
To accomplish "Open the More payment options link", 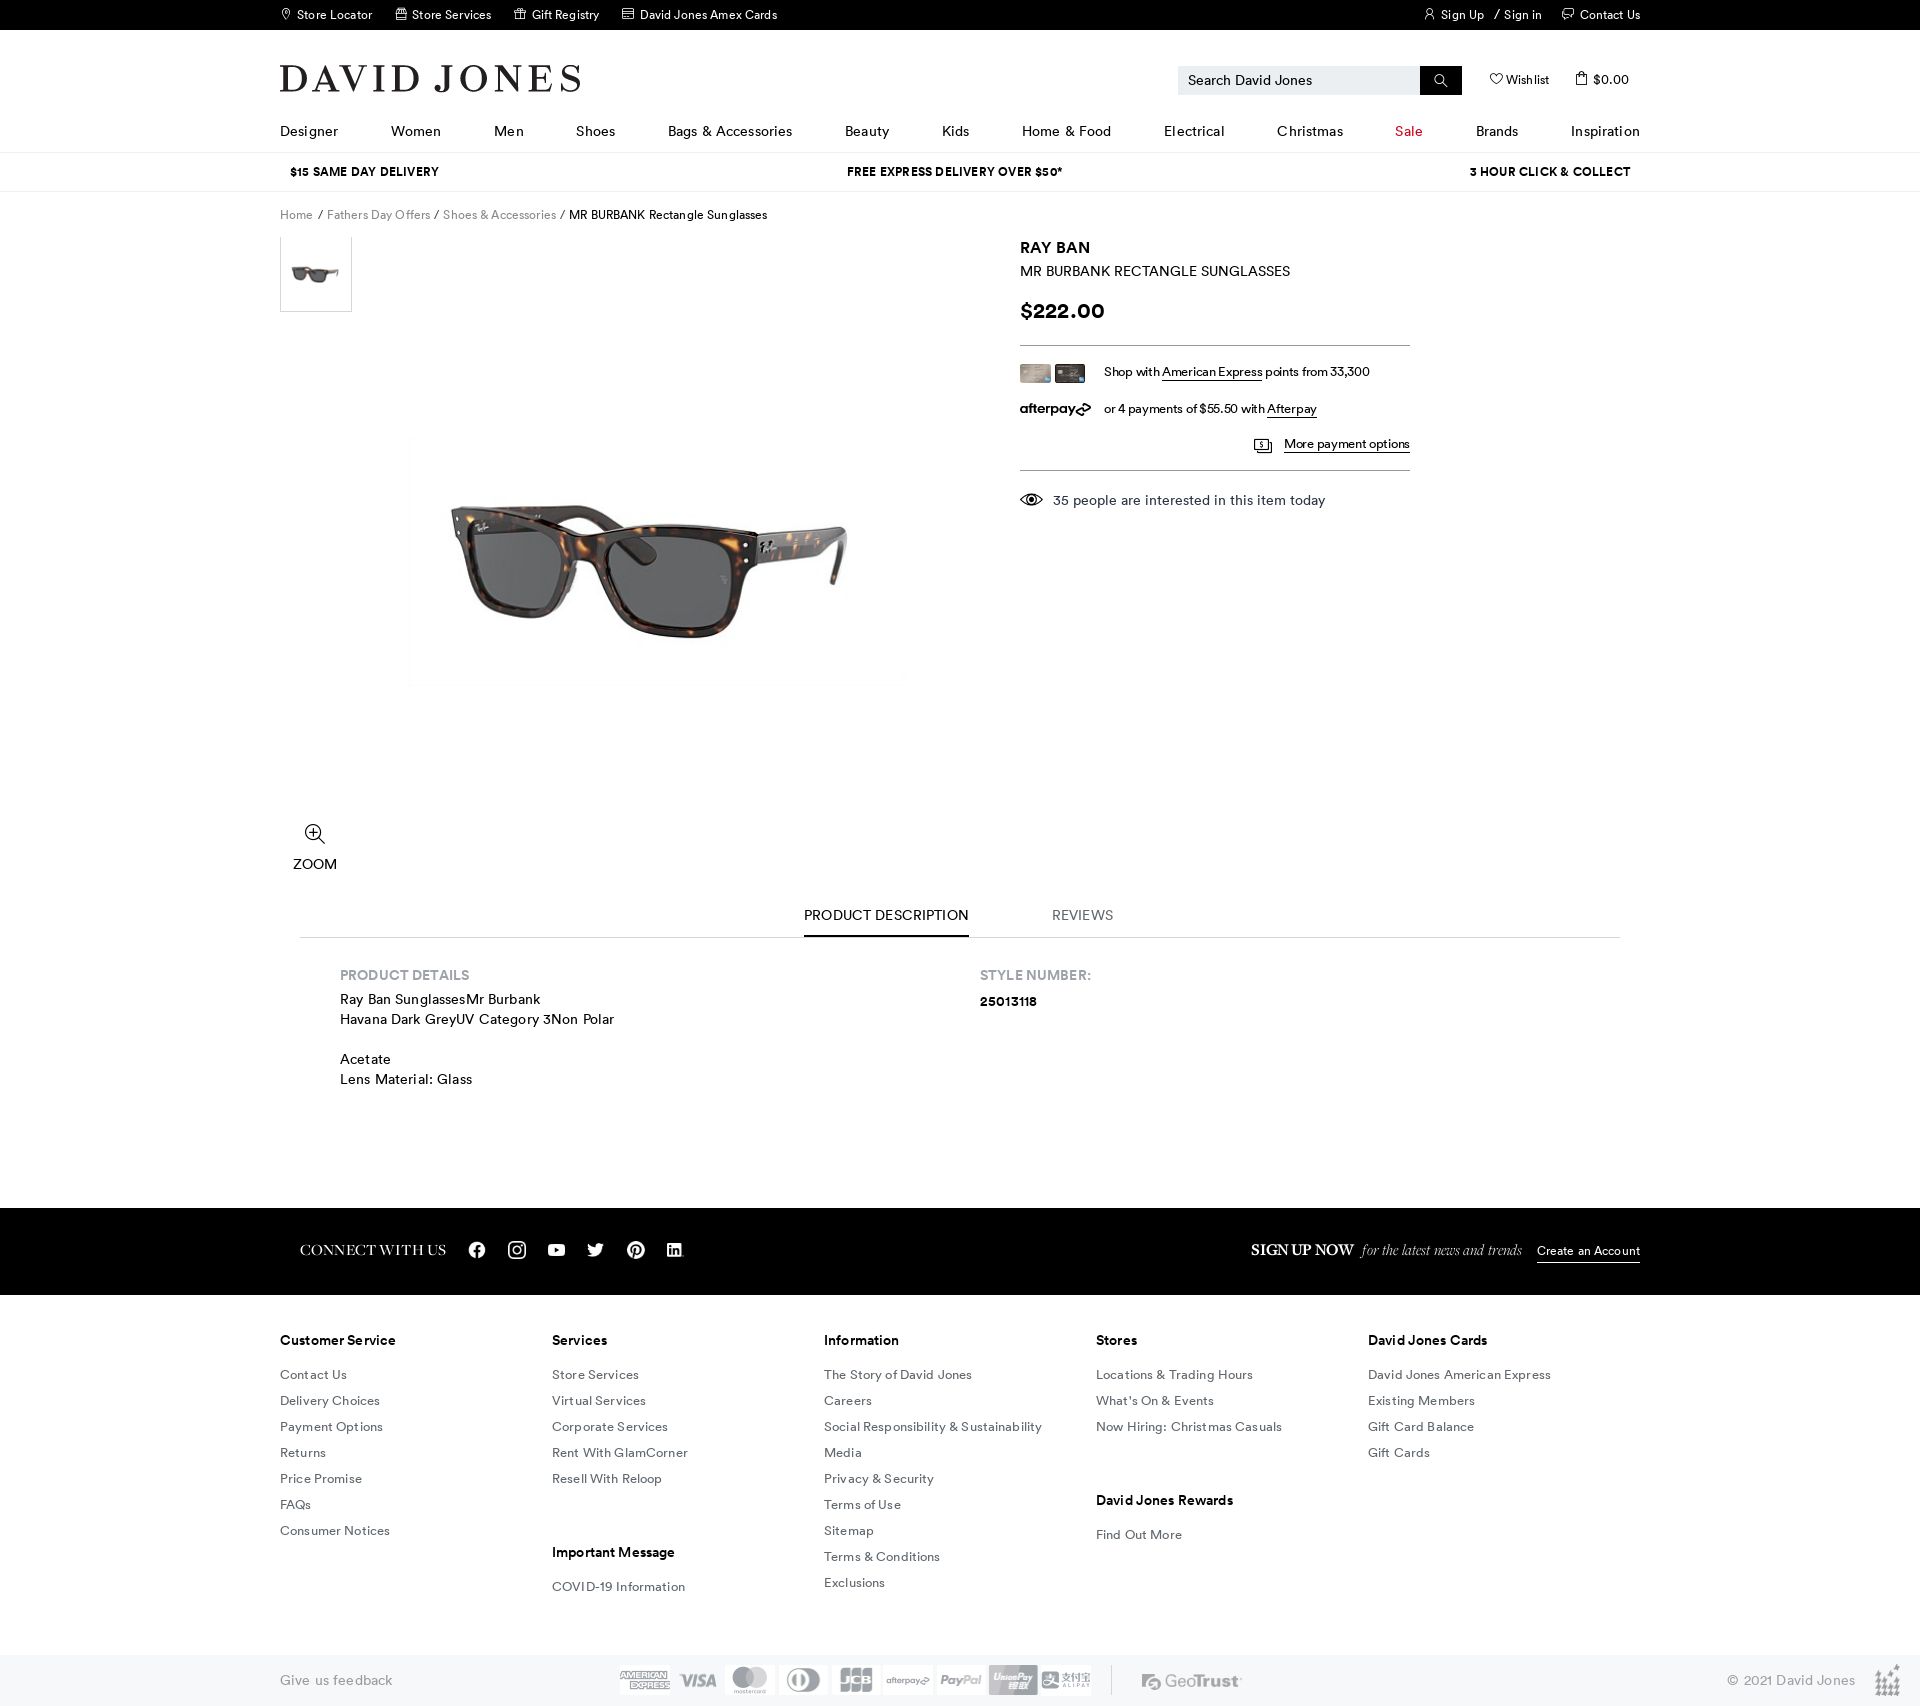I will (x=1346, y=444).
